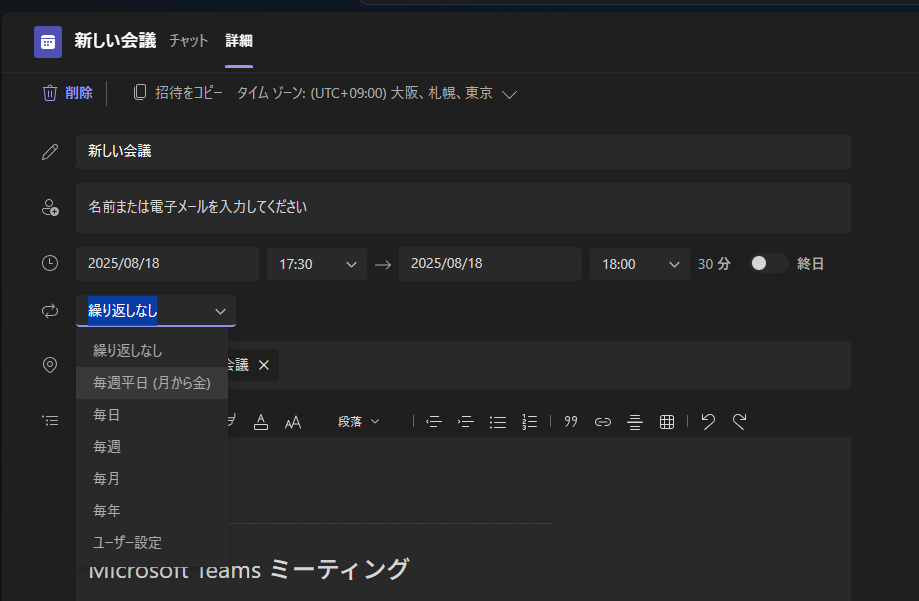This screenshot has height=601, width=919.
Task: Toggle the all-day (終日) switch
Action: 768,264
